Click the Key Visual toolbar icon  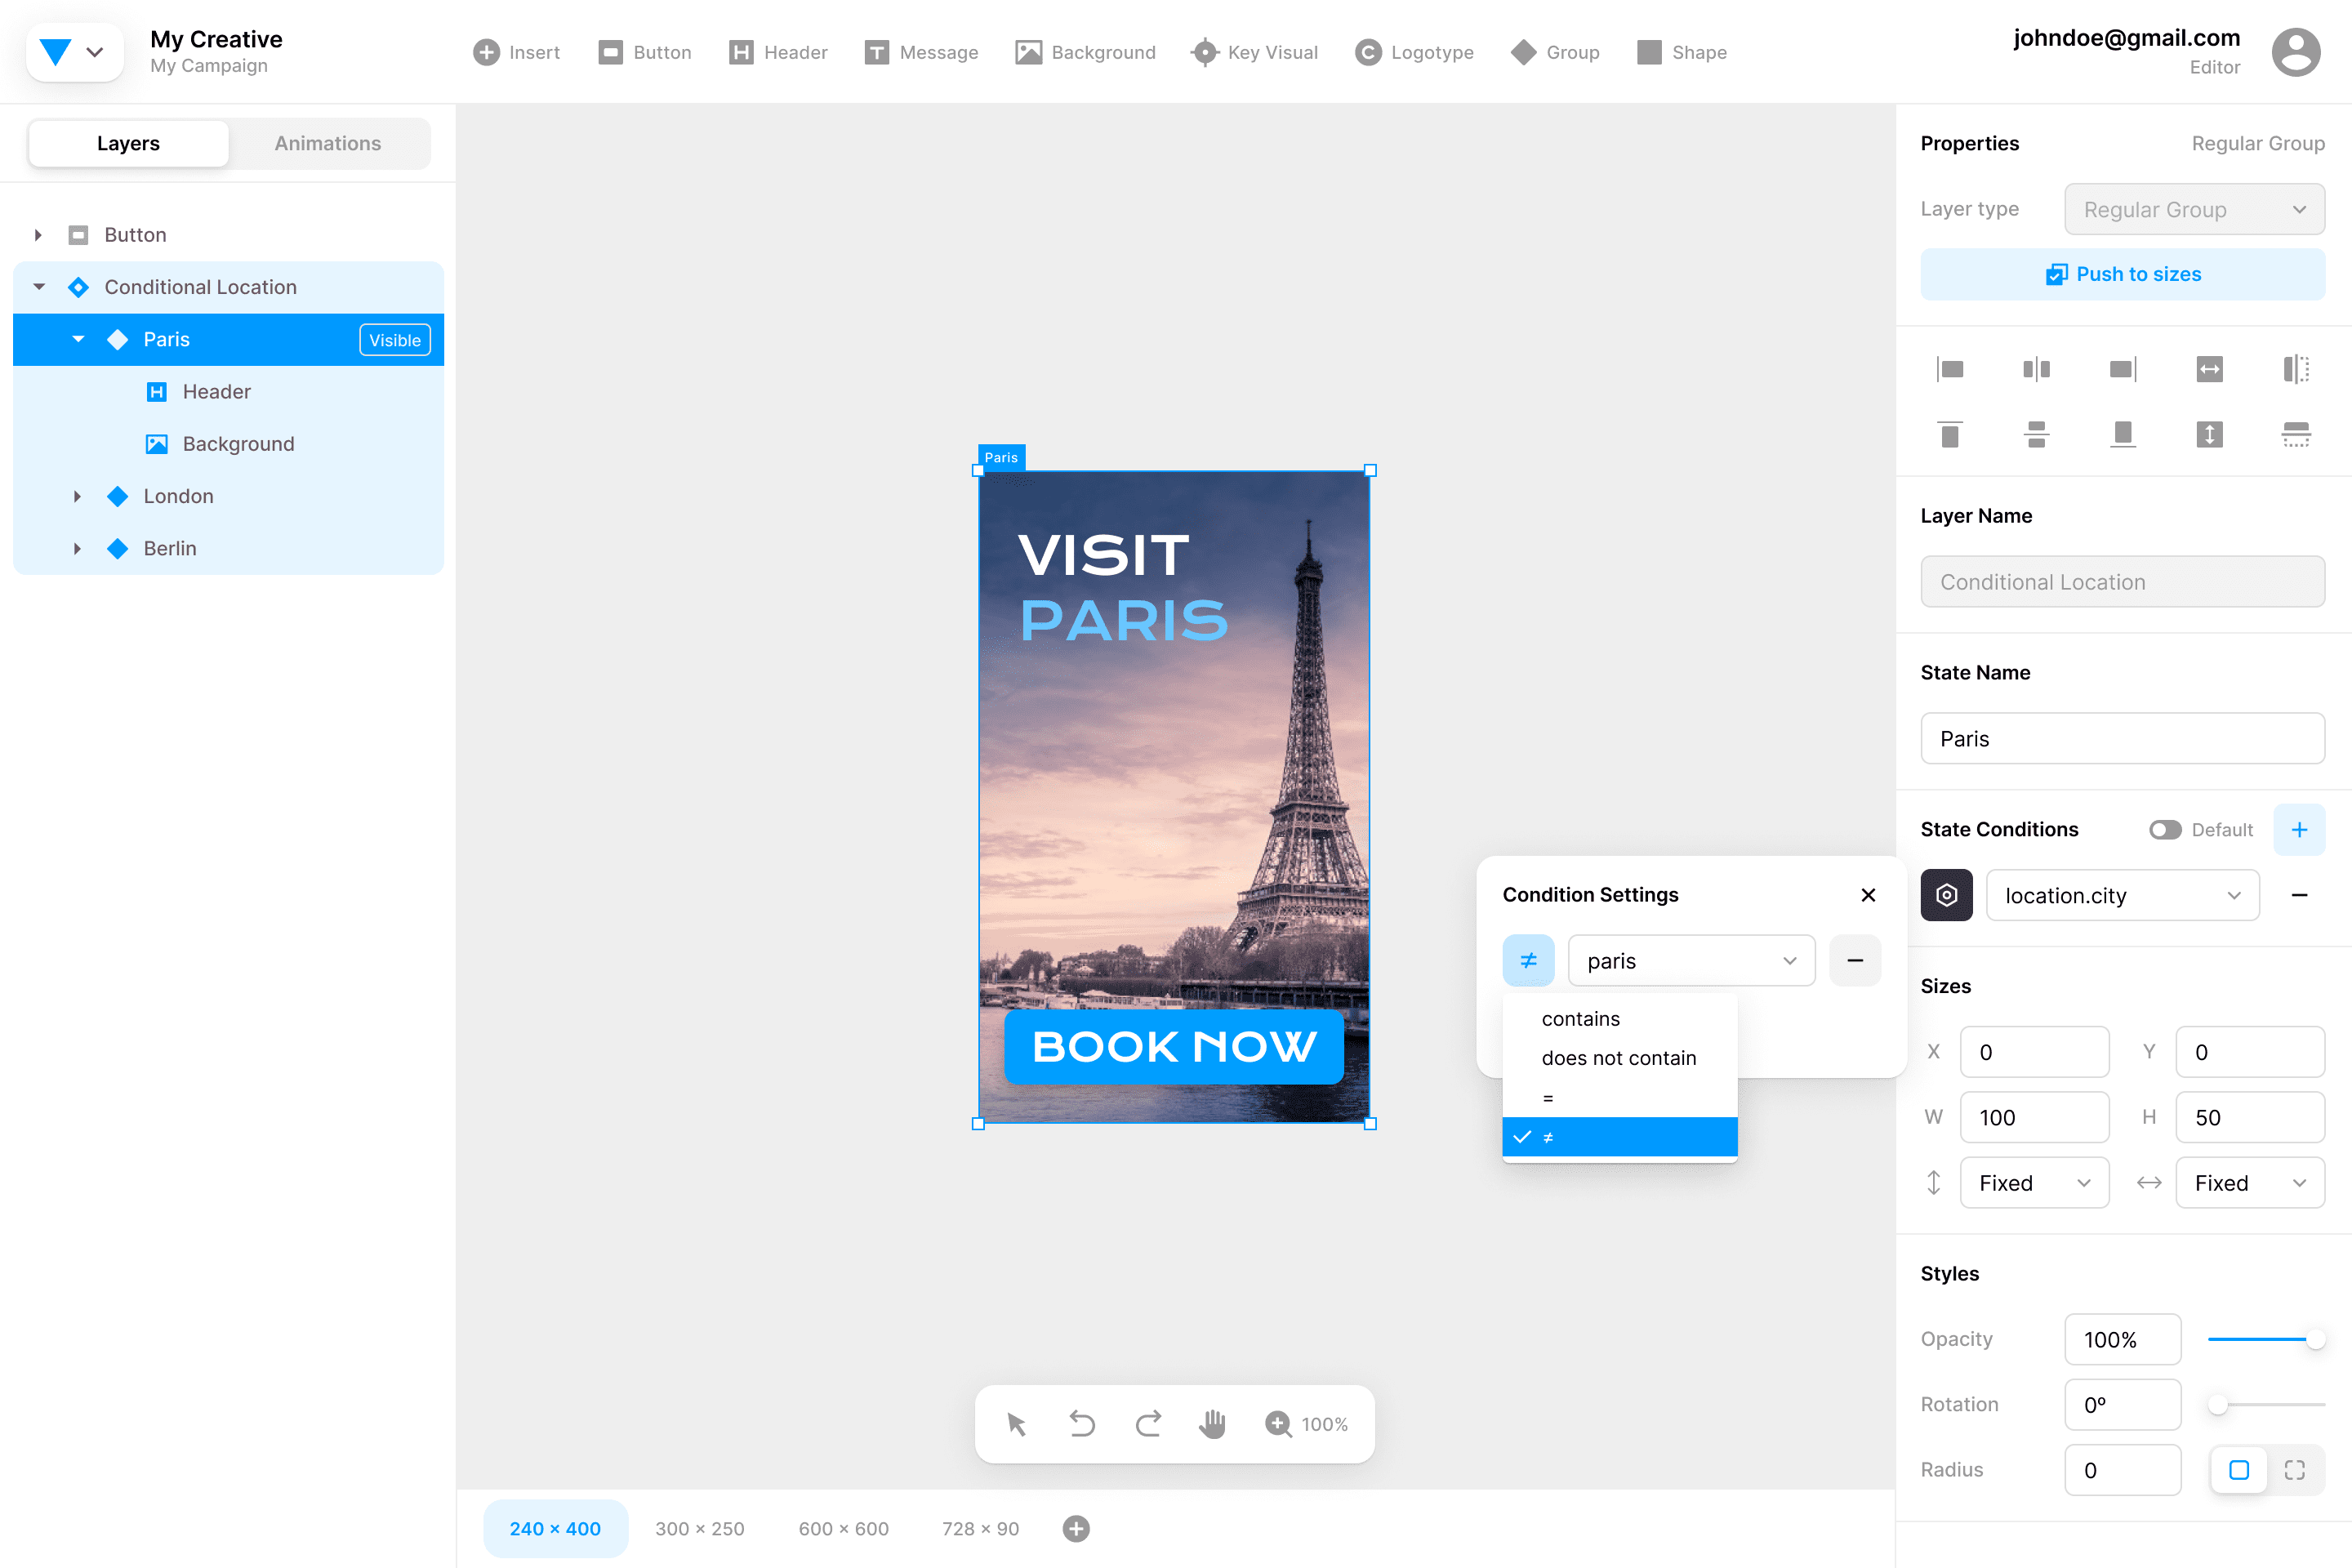1205,52
